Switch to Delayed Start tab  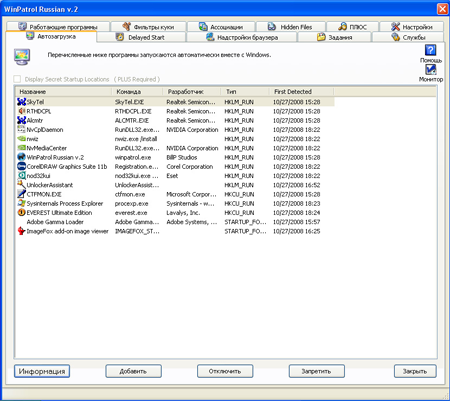pos(141,37)
